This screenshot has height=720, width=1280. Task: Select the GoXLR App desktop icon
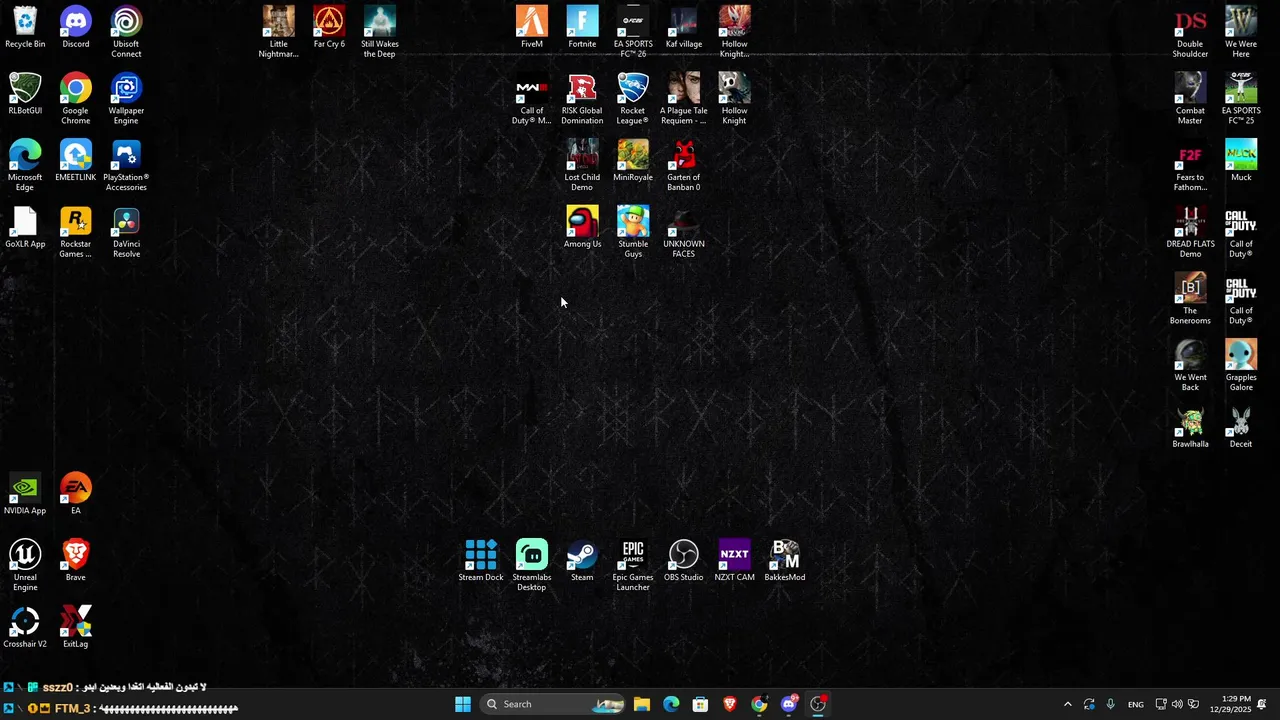(25, 228)
